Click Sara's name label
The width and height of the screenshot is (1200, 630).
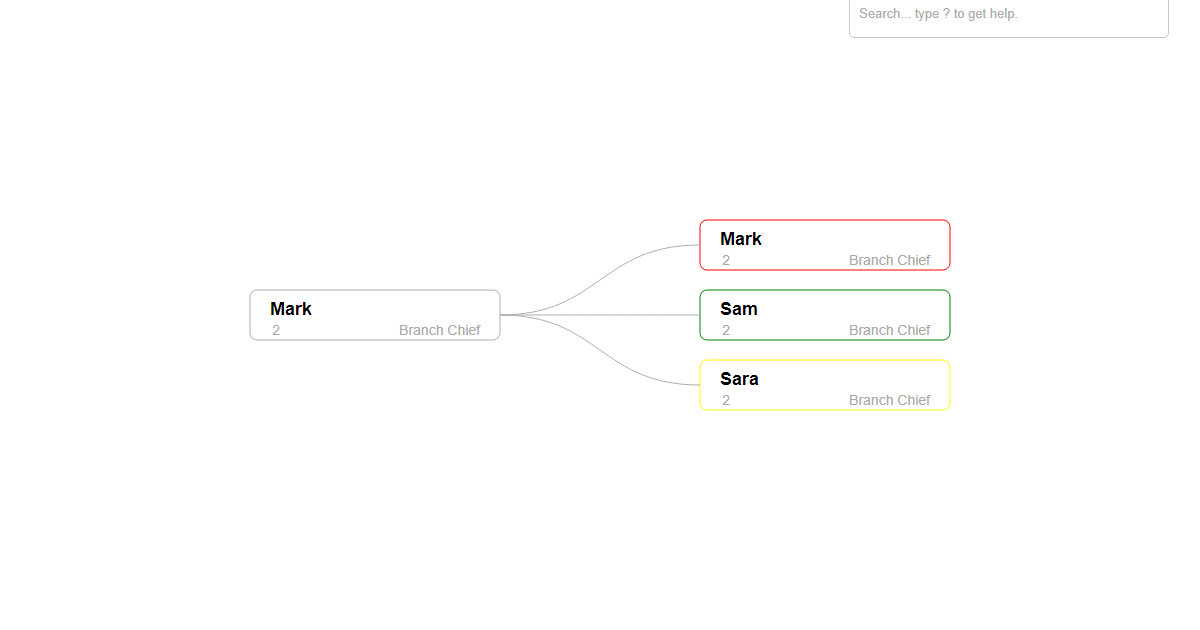pos(739,379)
